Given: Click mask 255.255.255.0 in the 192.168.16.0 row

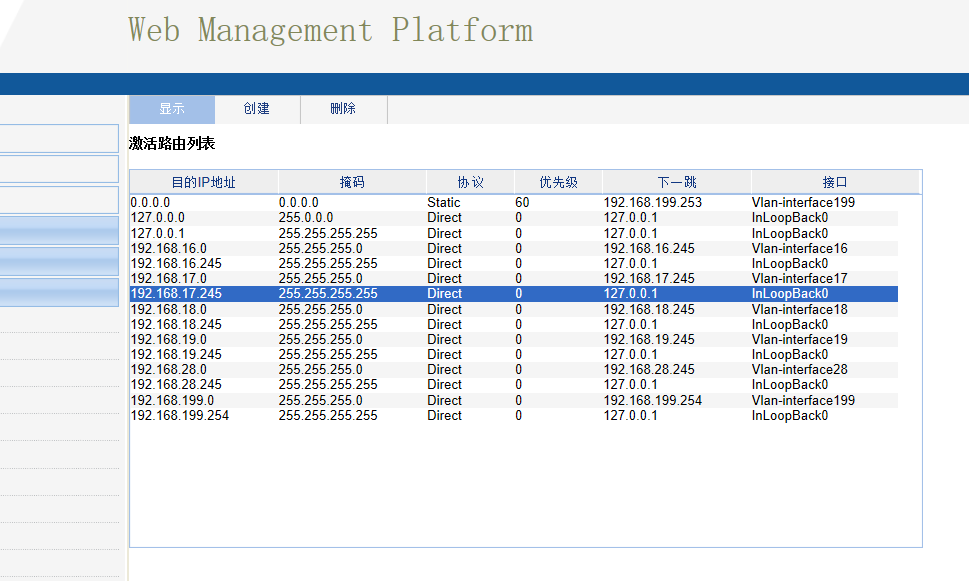Looking at the screenshot, I should [x=321, y=248].
